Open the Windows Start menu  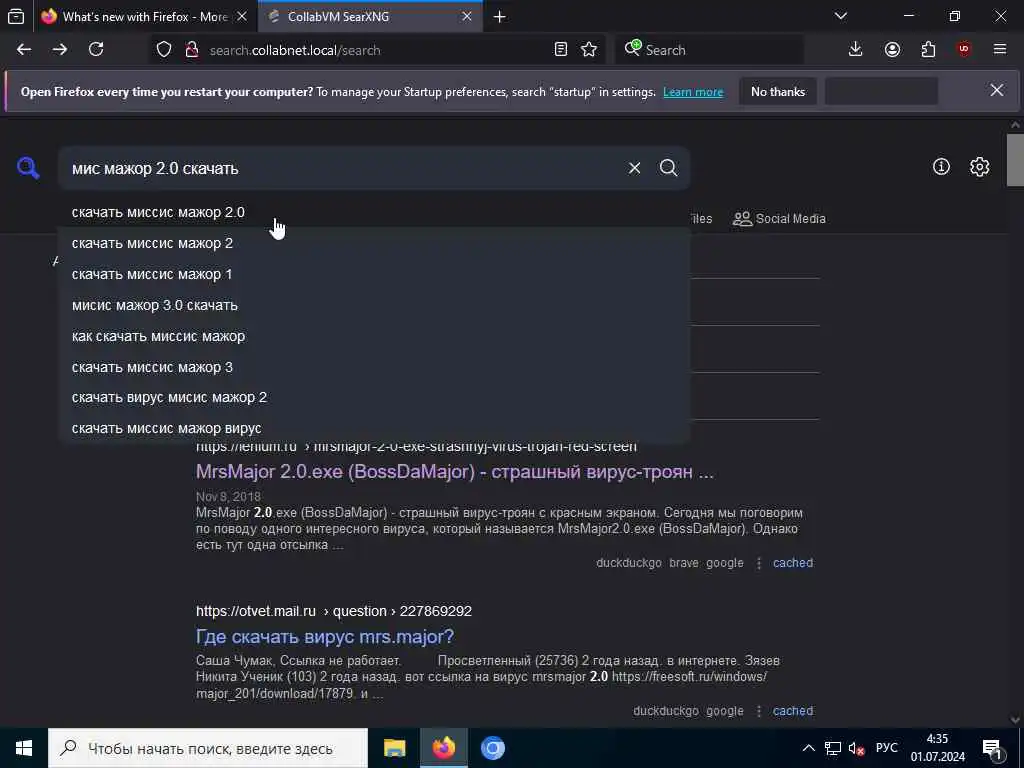(24, 748)
